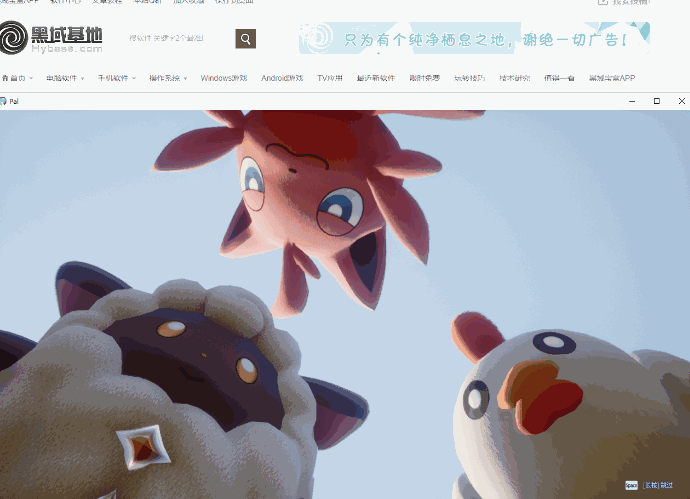Minimize the Pal game window
Viewport: 690px width, 499px height.
[x=632, y=101]
